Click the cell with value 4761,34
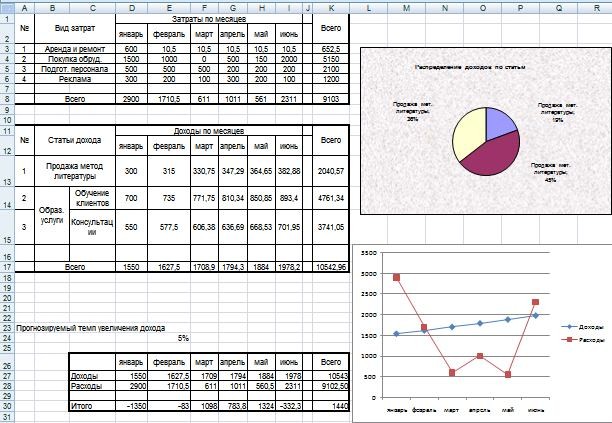Image resolution: width=612 pixels, height=423 pixels. click(331, 198)
